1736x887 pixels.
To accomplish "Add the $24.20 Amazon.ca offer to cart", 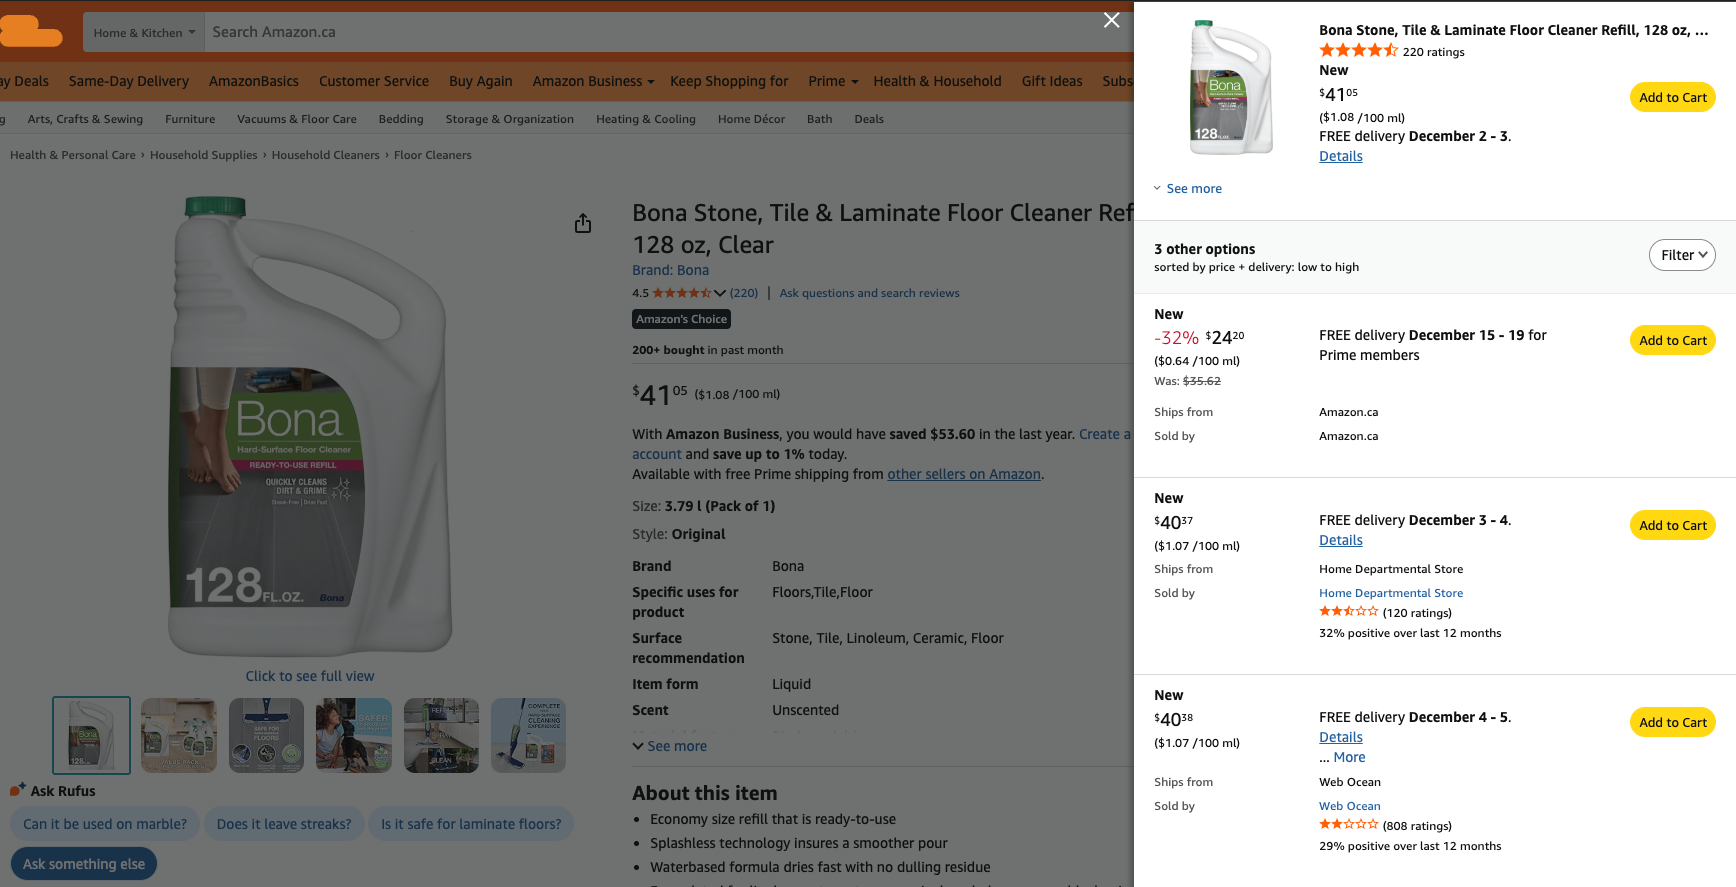I will pyautogui.click(x=1672, y=340).
